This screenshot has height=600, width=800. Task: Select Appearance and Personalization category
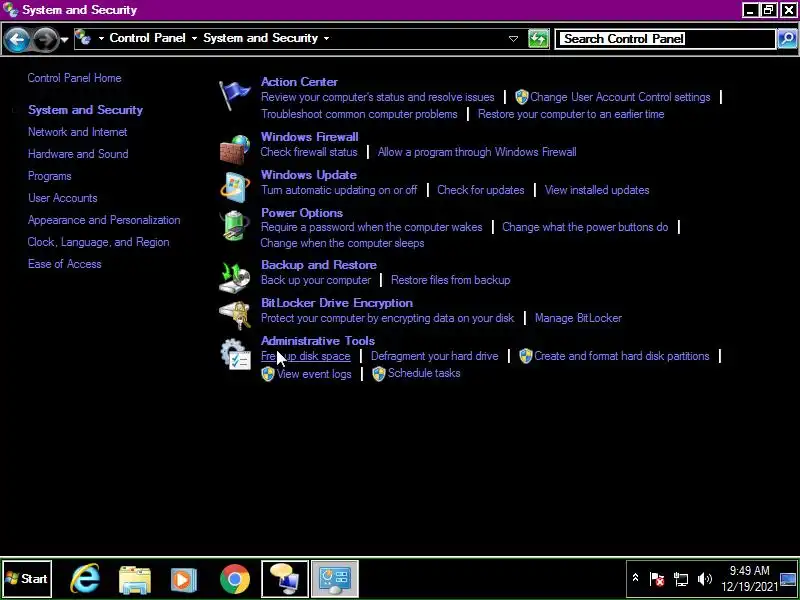tap(104, 220)
